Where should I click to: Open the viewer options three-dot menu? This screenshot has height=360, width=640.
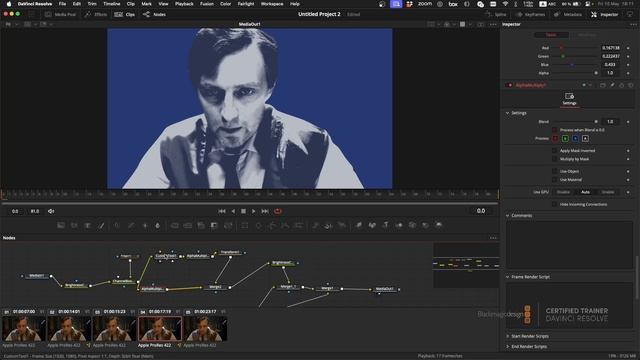coord(493,24)
